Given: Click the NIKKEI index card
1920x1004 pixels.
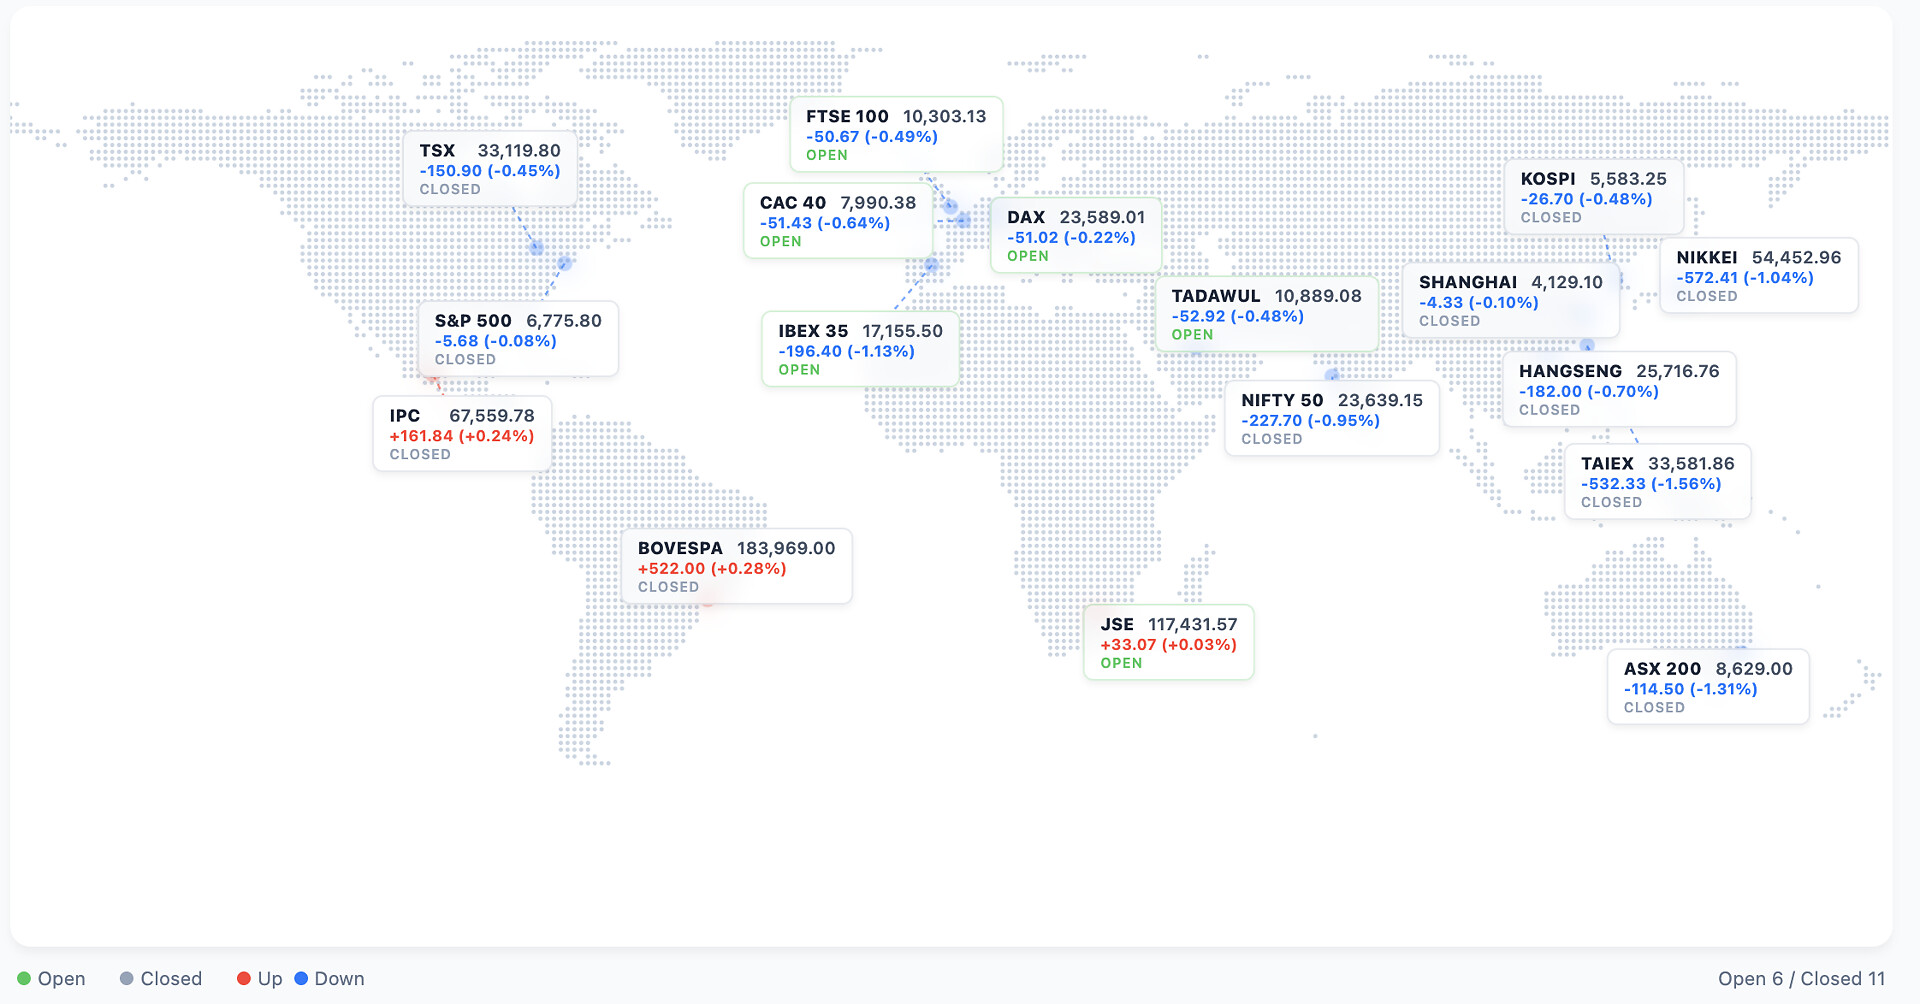Looking at the screenshot, I should (1759, 276).
